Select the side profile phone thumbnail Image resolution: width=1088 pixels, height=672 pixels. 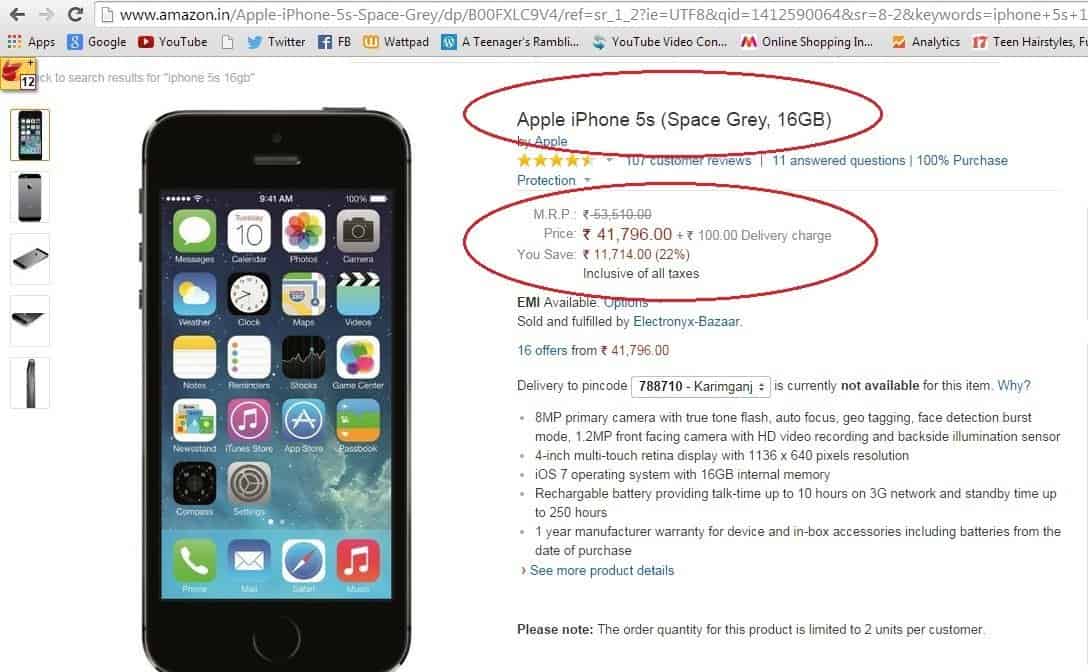[x=30, y=383]
